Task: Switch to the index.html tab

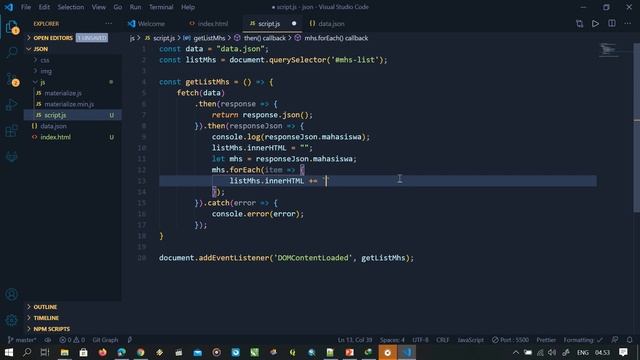Action: click(x=209, y=24)
